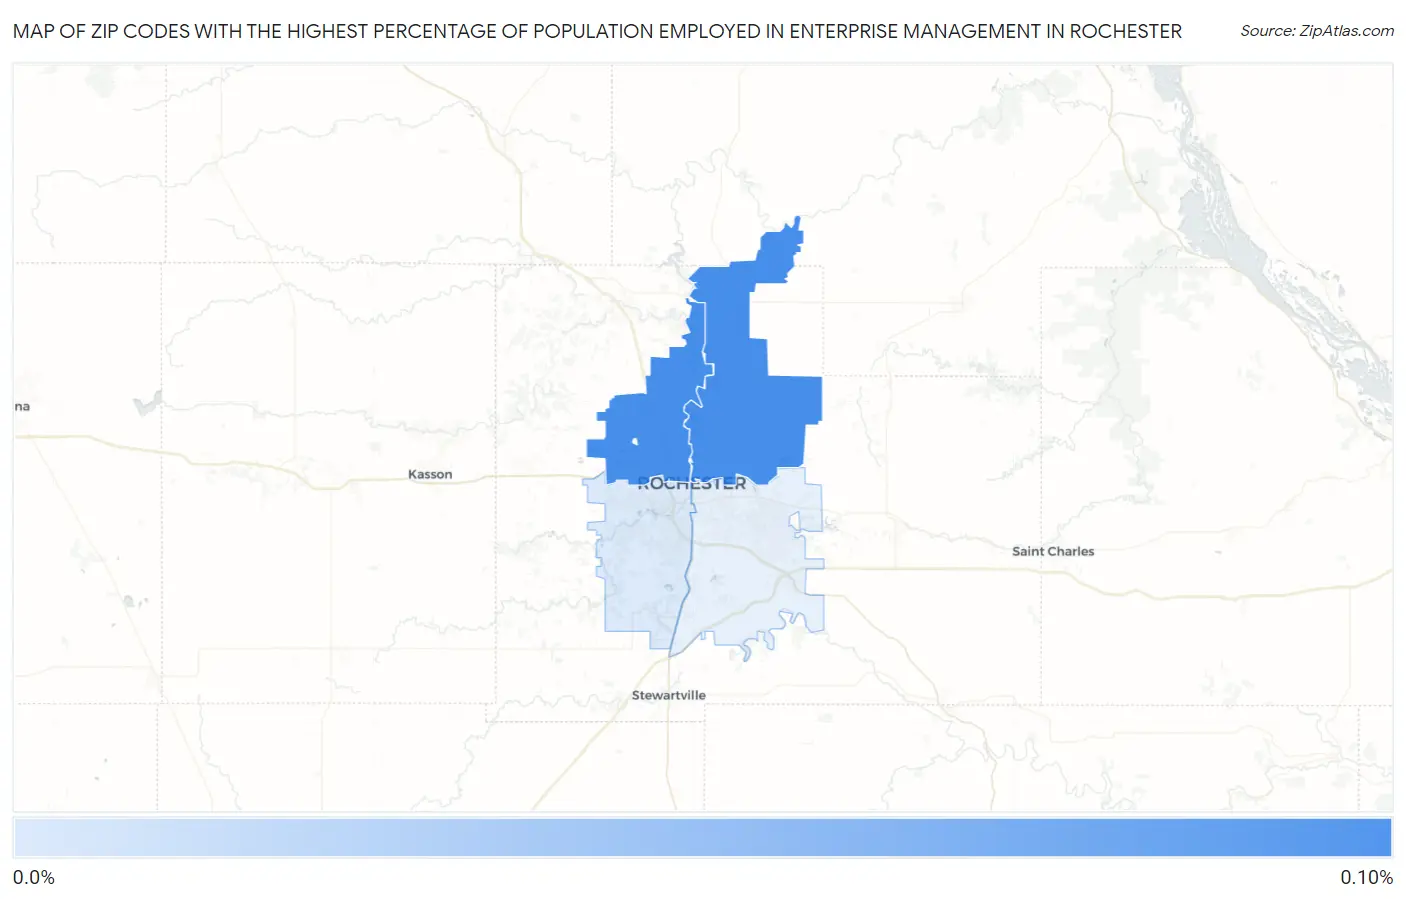1406x899 pixels.
Task: Click the Kasson town label
Action: point(430,474)
